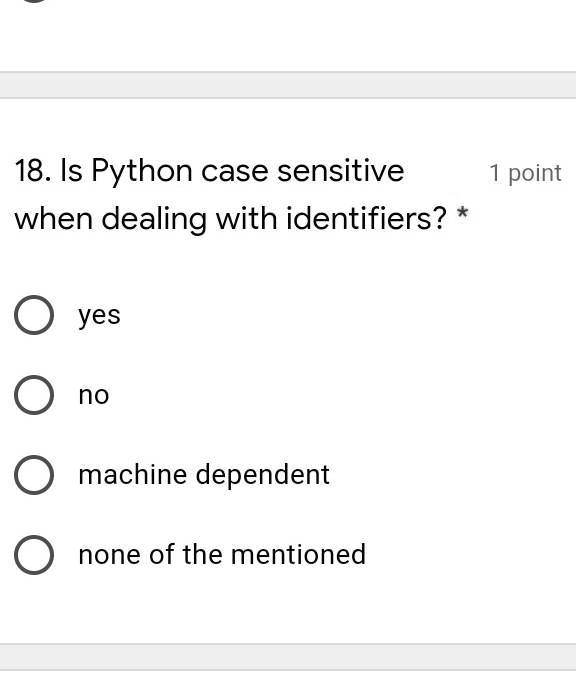The height and width of the screenshot is (675, 576).
Task: Choose the "no" radio option circle
Action: (x=34, y=395)
